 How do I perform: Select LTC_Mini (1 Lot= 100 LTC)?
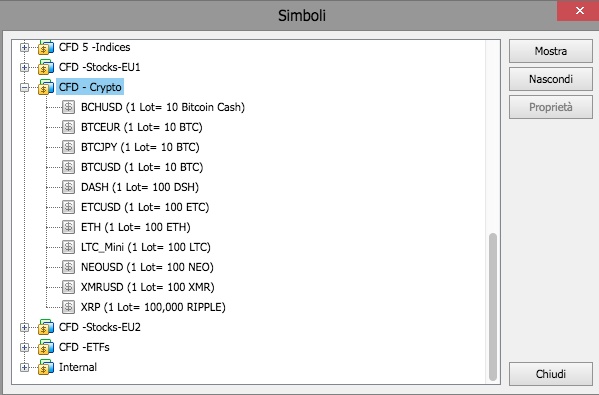(x=146, y=247)
